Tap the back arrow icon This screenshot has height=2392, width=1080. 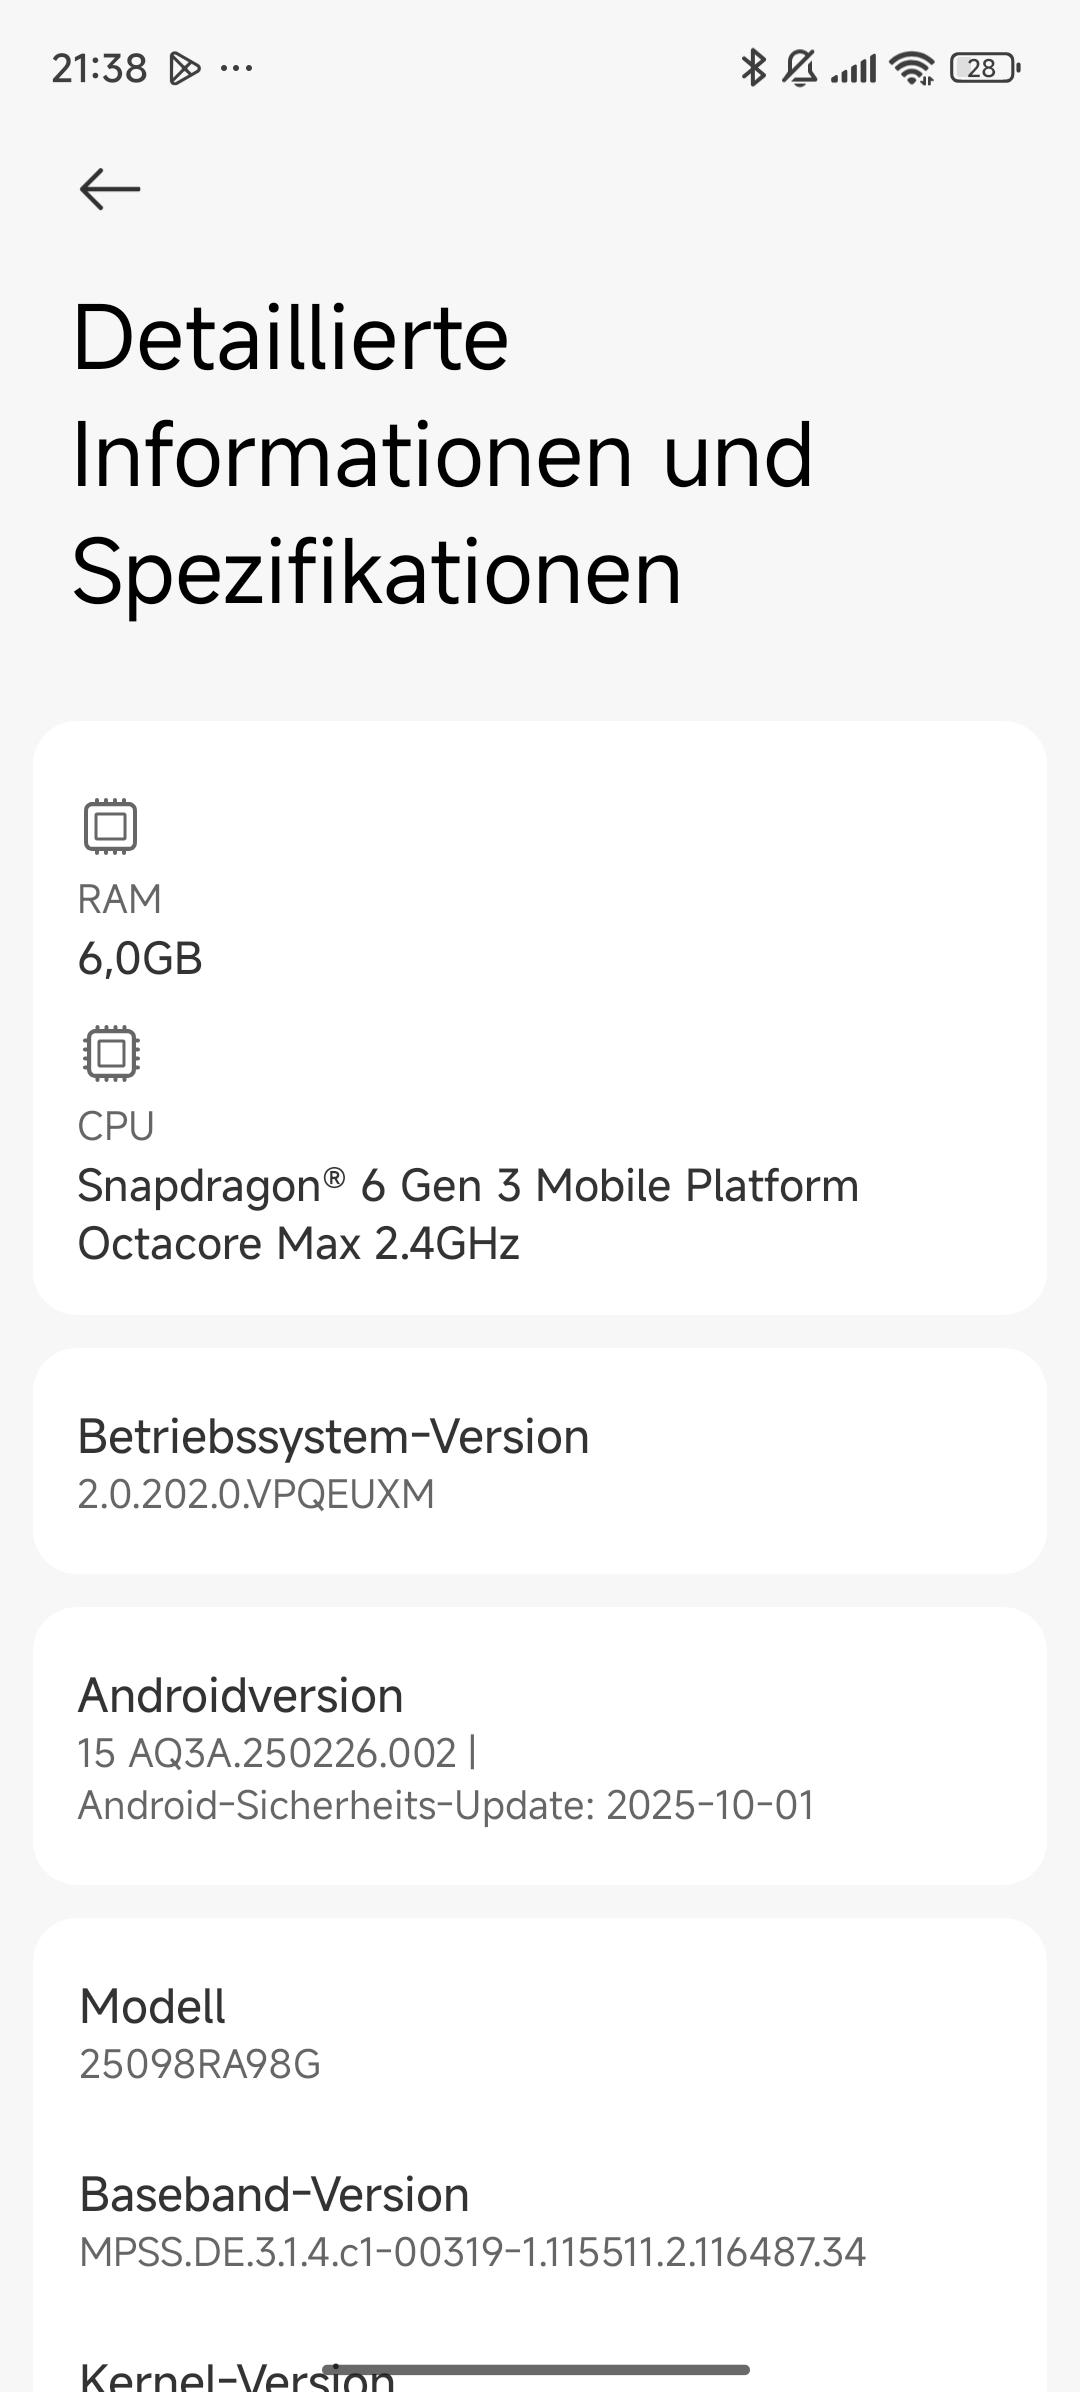[x=110, y=189]
